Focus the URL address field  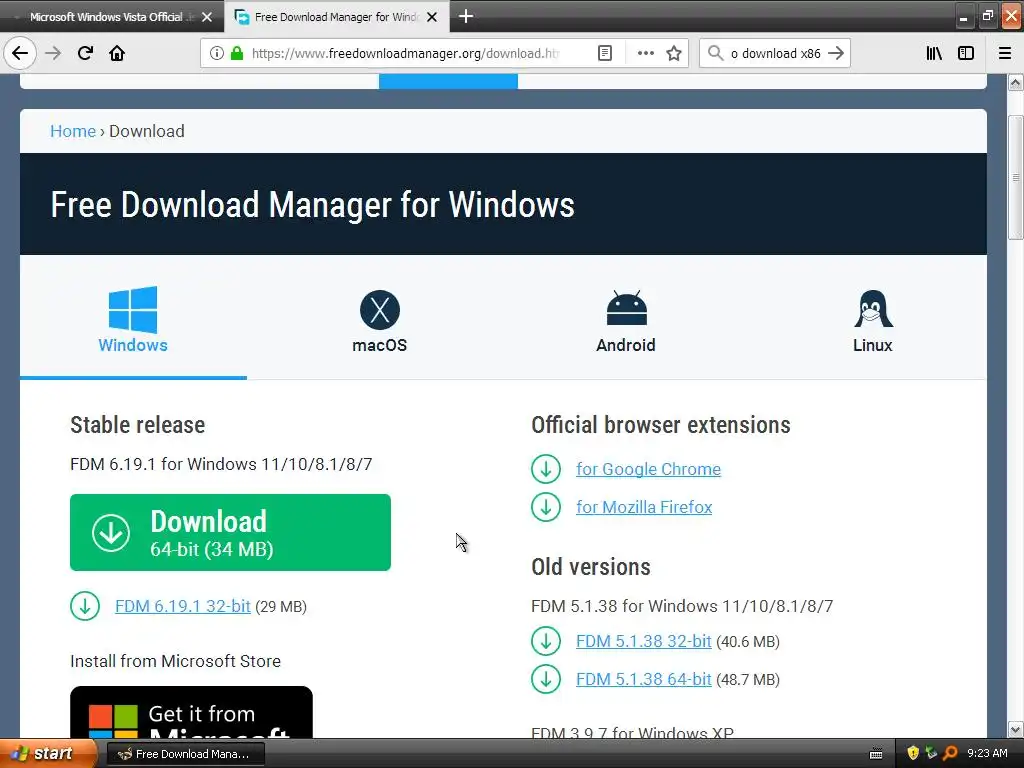click(405, 54)
